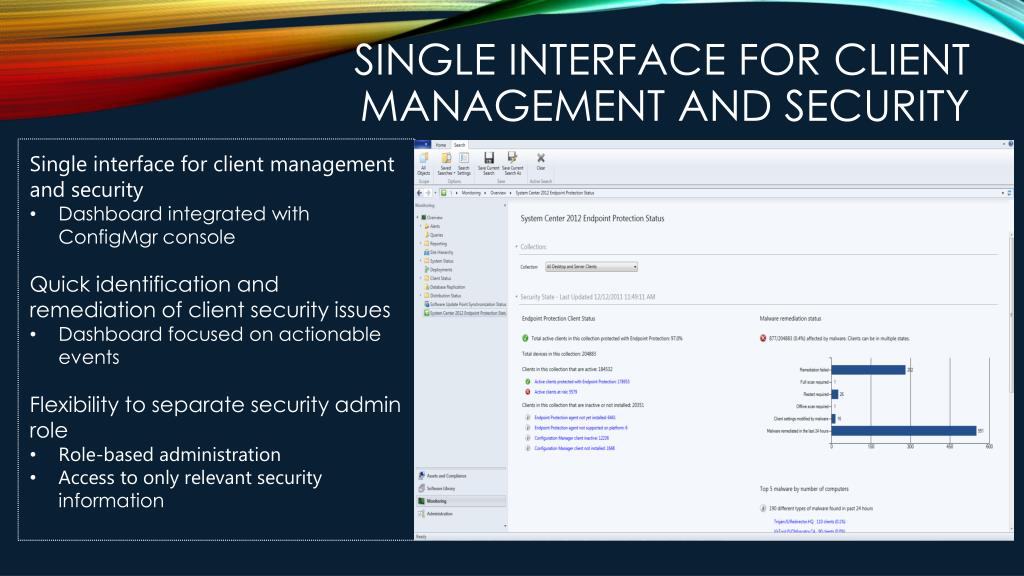Image resolution: width=1024 pixels, height=576 pixels.
Task: Open the blue application menu button
Action: coord(422,145)
